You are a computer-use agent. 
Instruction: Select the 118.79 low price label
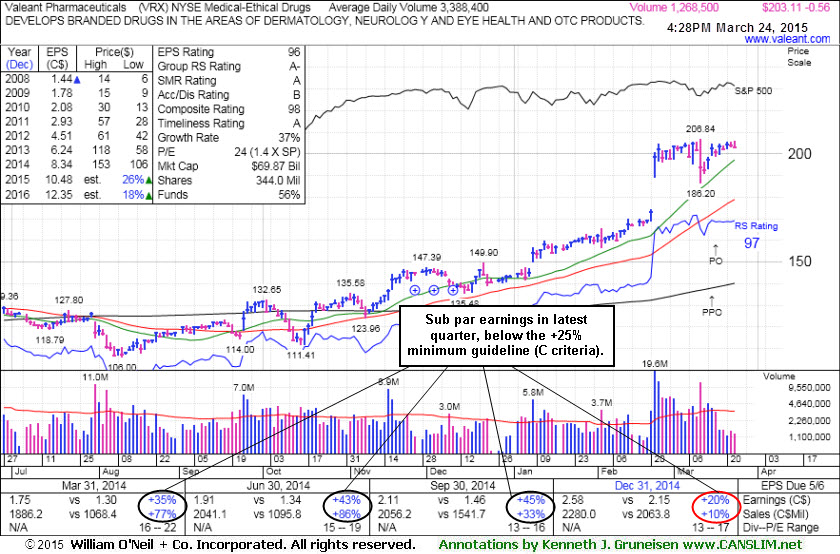tap(49, 340)
